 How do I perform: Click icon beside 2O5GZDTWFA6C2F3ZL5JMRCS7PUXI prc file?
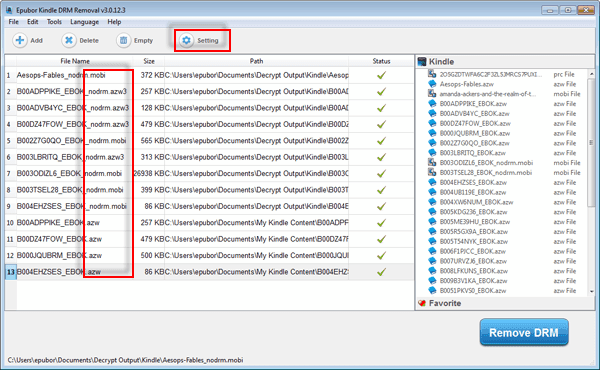[432, 74]
